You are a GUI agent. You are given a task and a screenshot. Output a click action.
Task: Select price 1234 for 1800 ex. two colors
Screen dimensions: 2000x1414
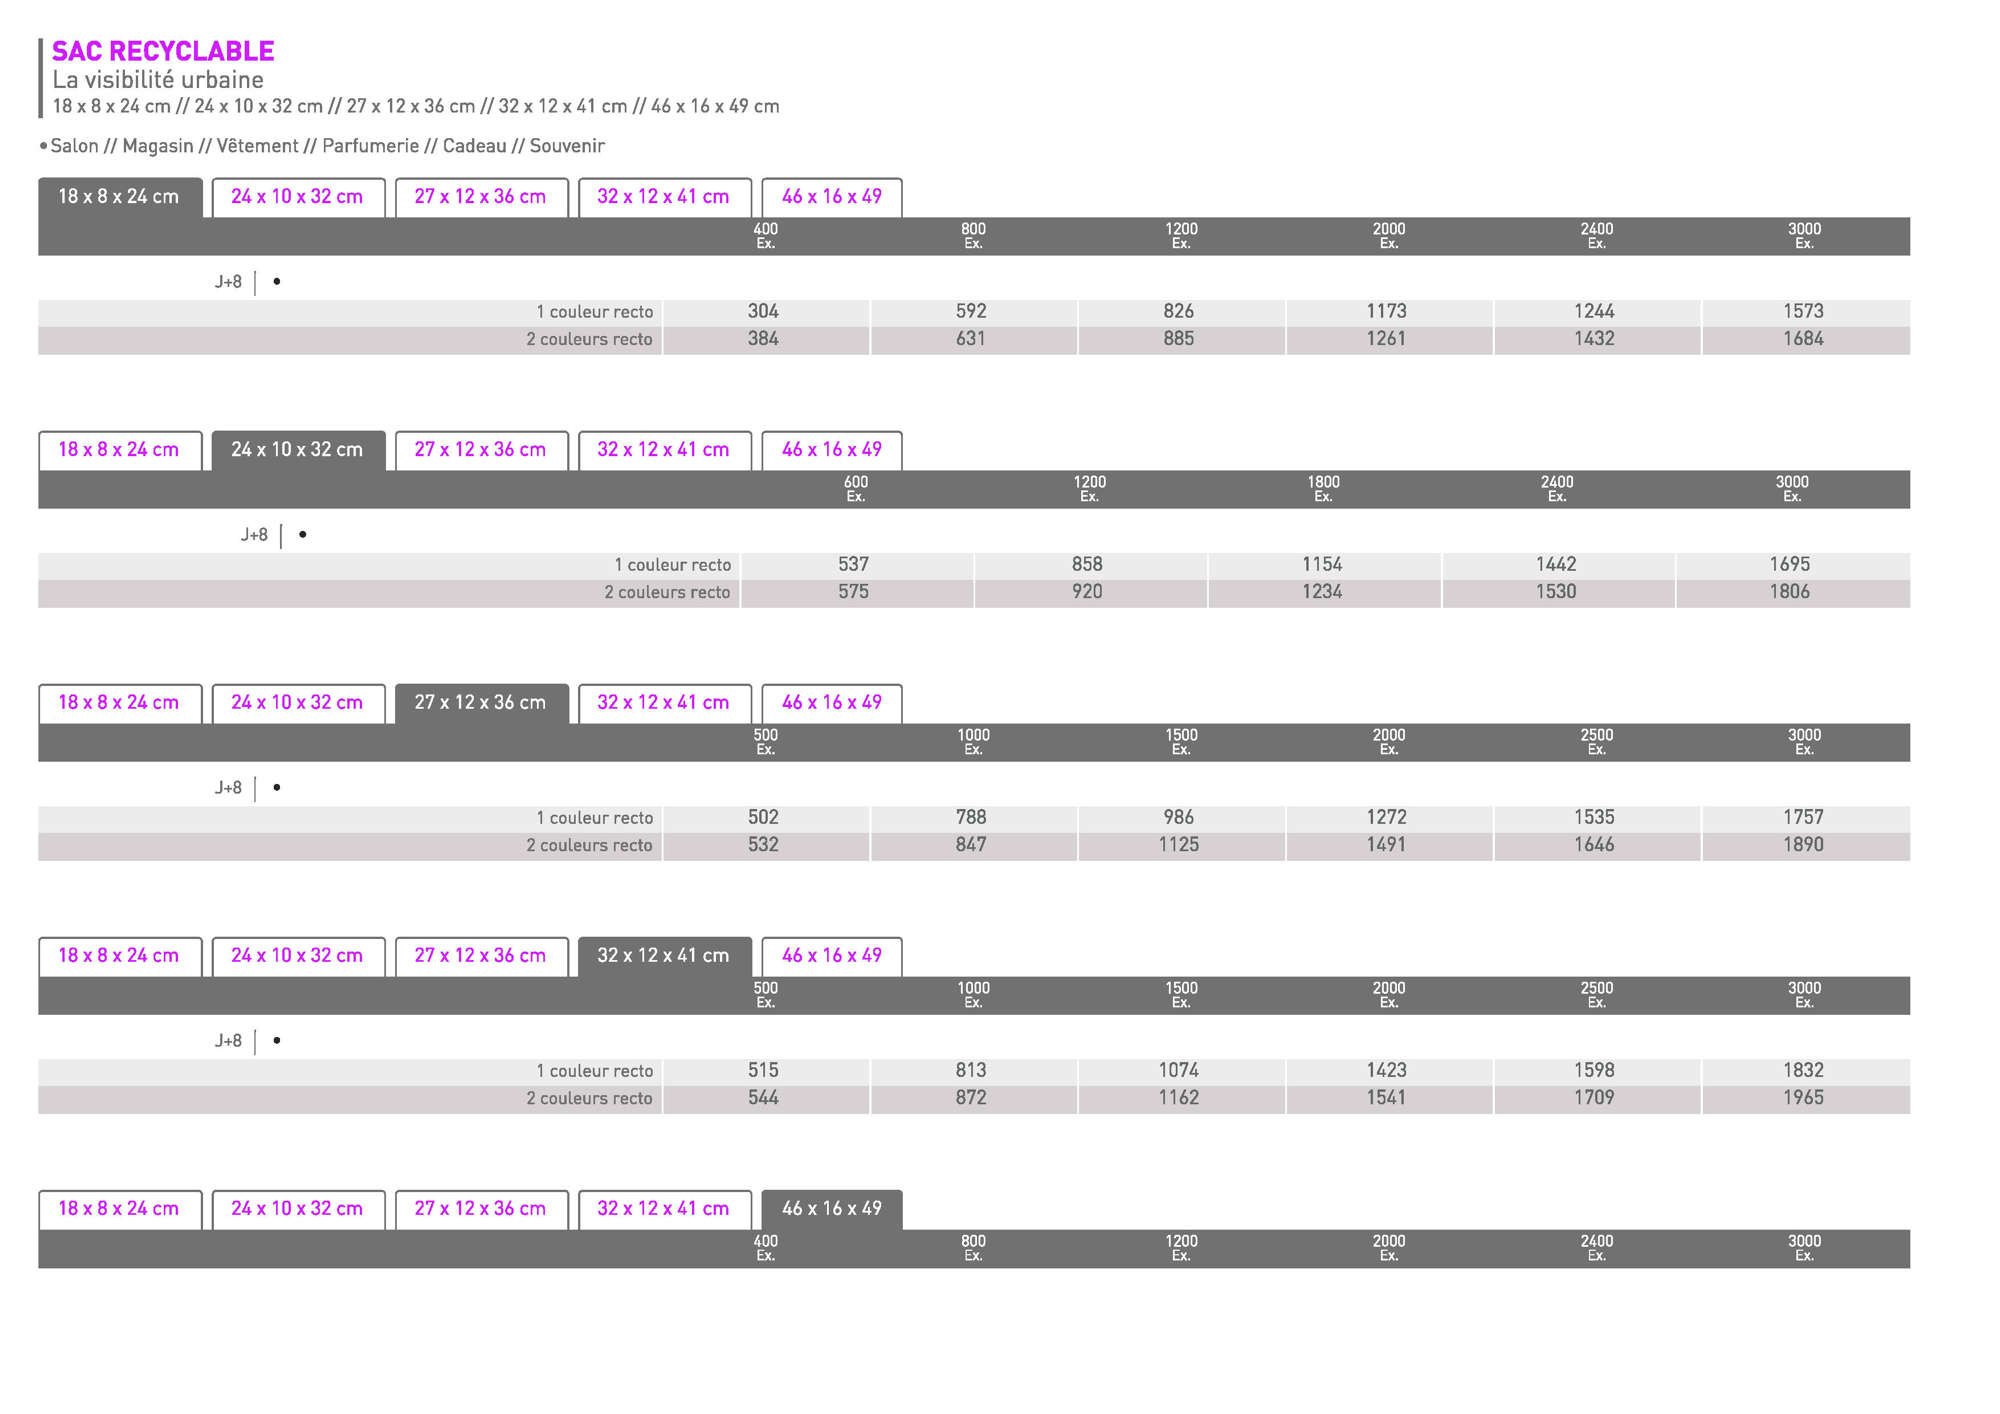pos(1322,592)
